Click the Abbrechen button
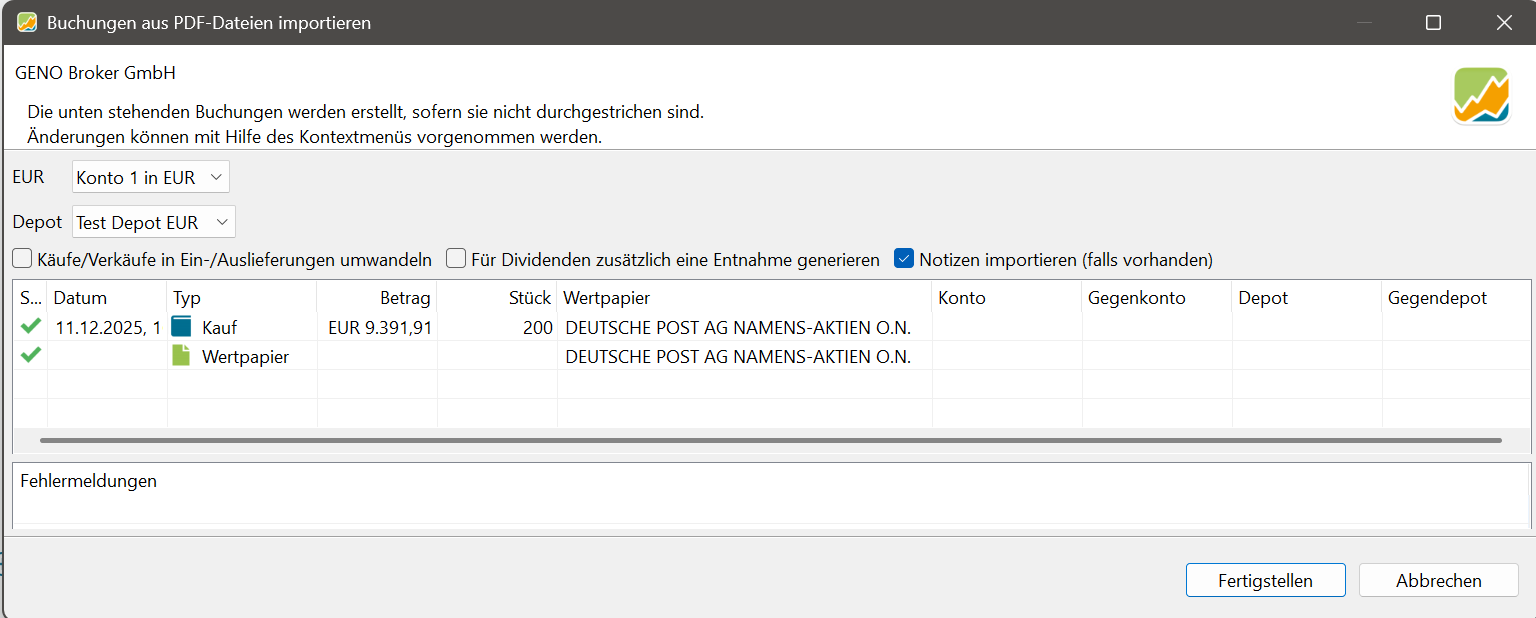This screenshot has width=1536, height=618. (x=1438, y=580)
